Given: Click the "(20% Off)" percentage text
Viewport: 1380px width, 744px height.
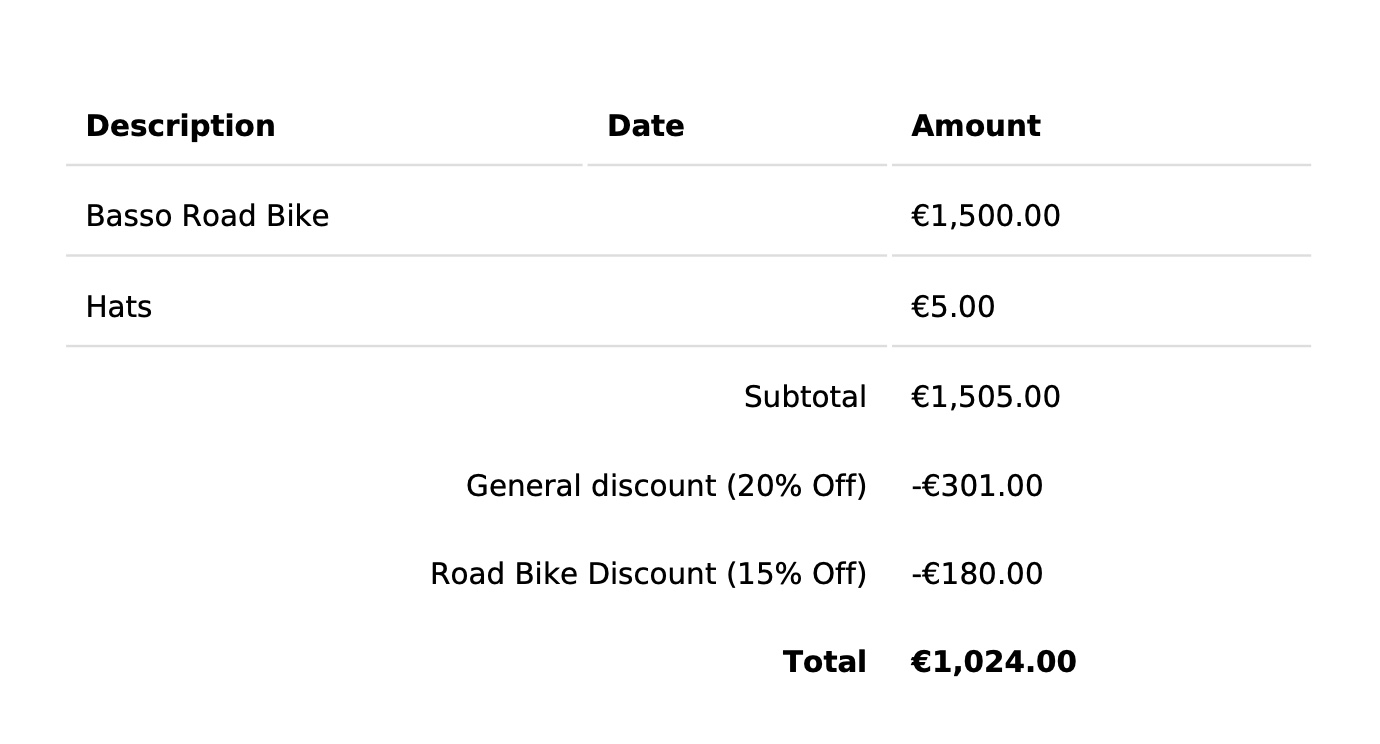Looking at the screenshot, I should 796,487.
